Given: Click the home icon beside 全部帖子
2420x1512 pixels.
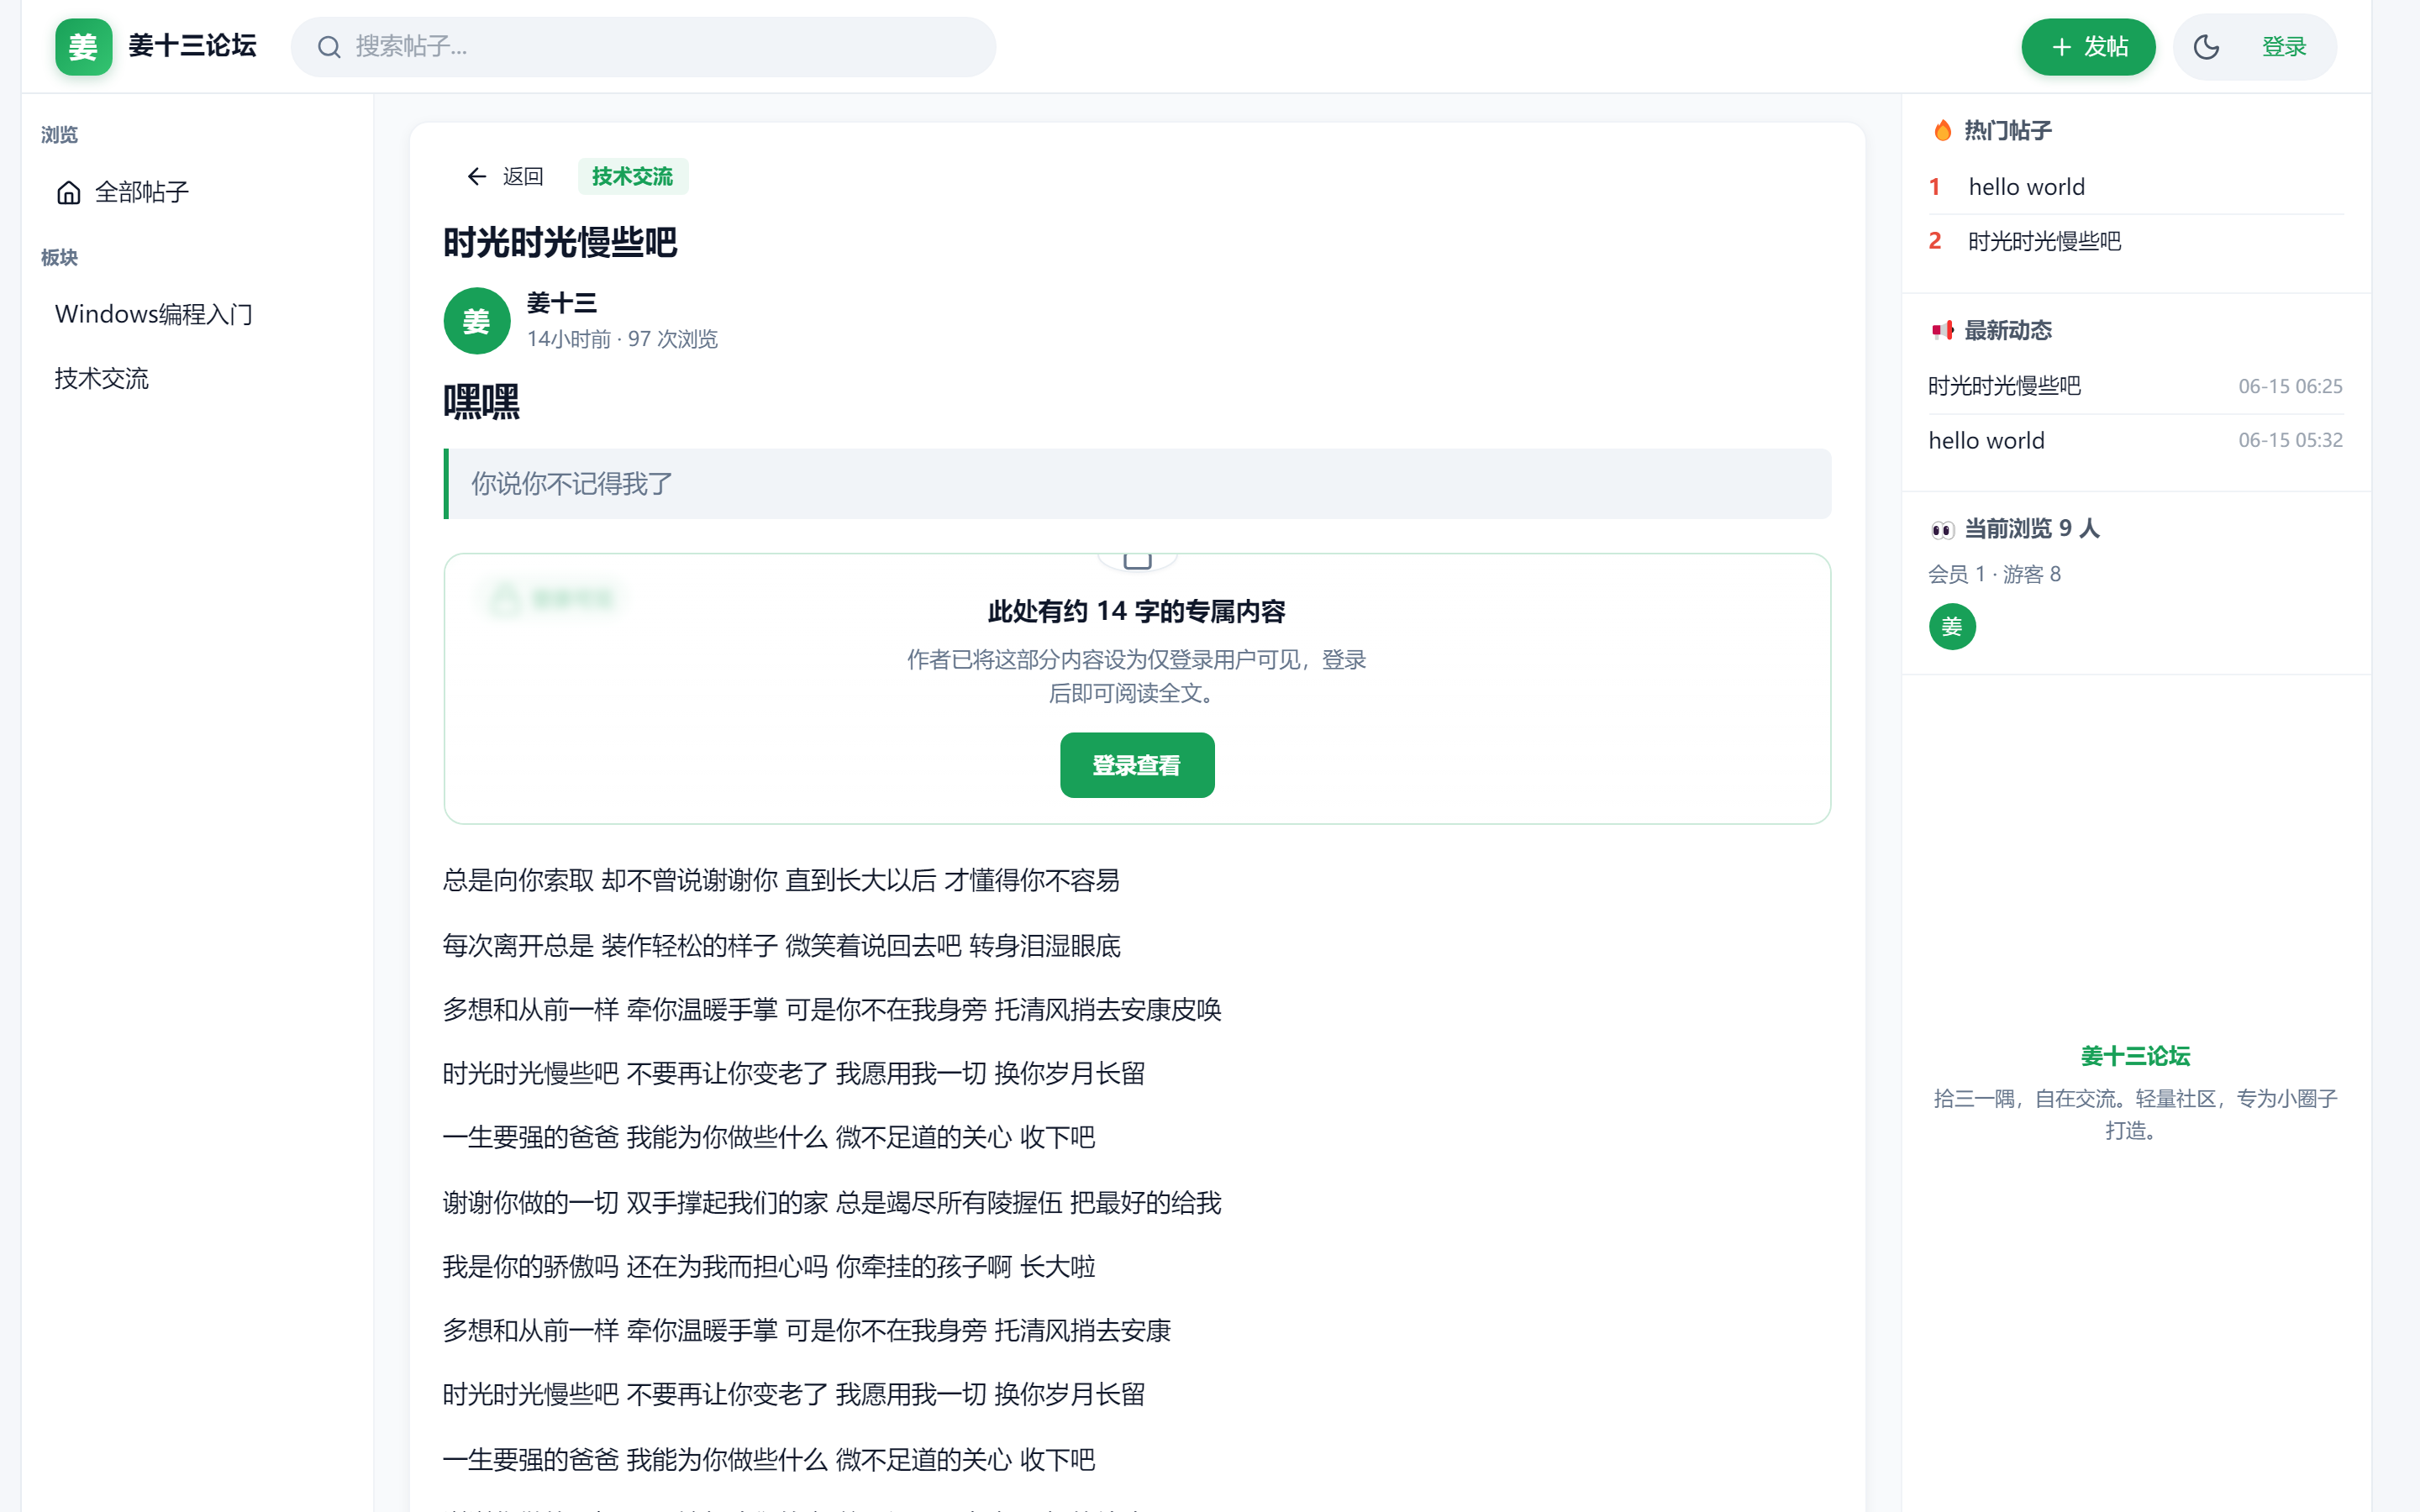Looking at the screenshot, I should [x=69, y=192].
